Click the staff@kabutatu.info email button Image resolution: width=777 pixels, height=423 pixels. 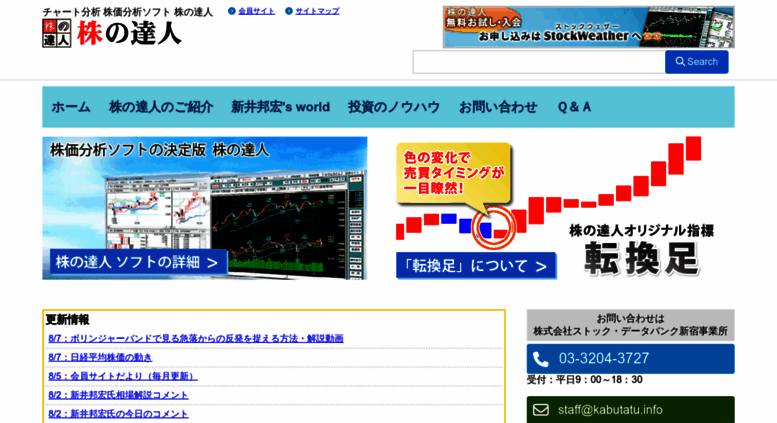tap(630, 410)
